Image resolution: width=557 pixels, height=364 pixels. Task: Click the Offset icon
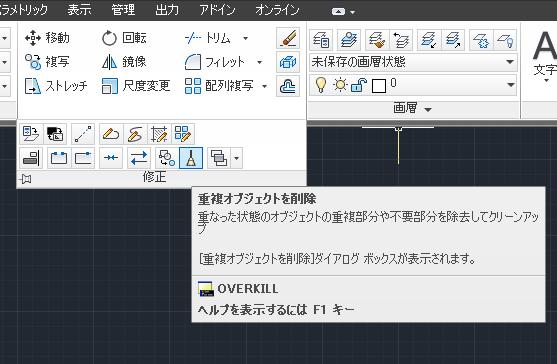click(x=288, y=86)
